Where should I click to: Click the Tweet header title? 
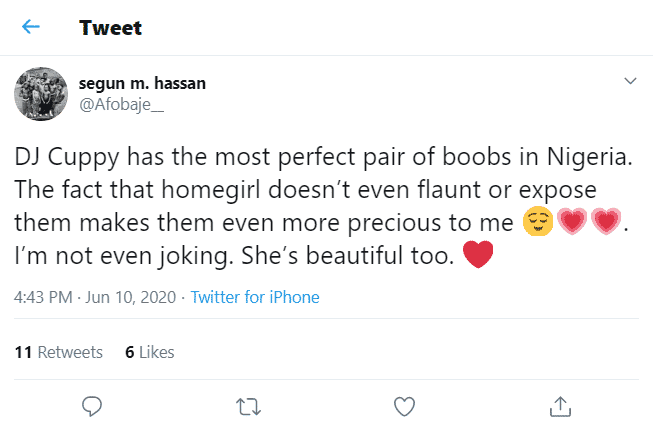110,28
